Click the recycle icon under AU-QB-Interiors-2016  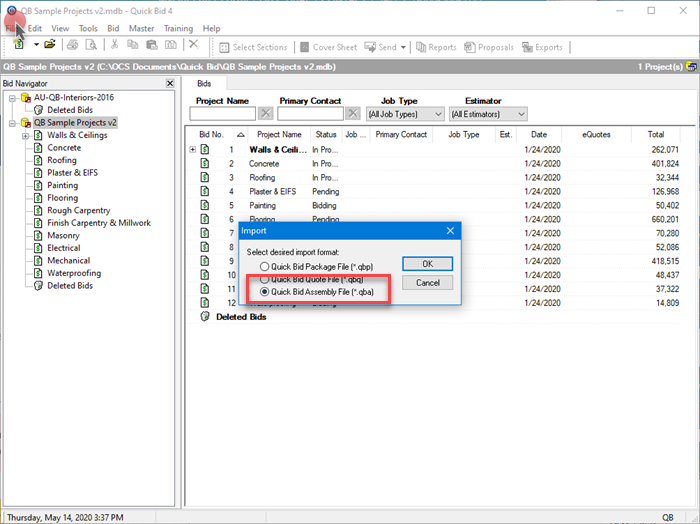[39, 110]
